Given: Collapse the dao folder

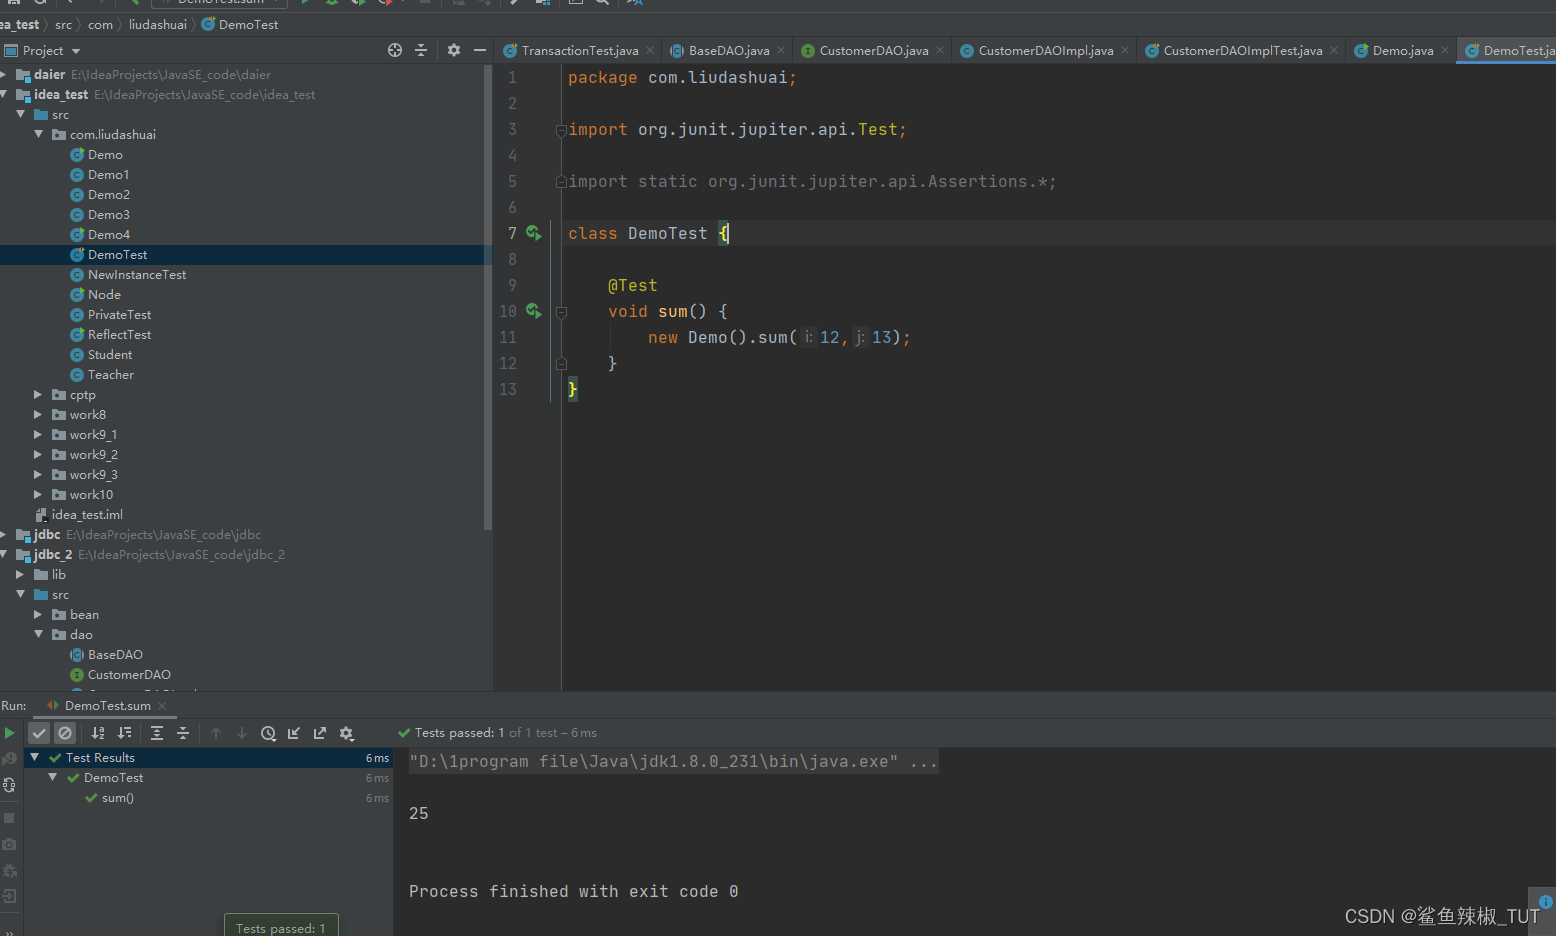Looking at the screenshot, I should [39, 634].
